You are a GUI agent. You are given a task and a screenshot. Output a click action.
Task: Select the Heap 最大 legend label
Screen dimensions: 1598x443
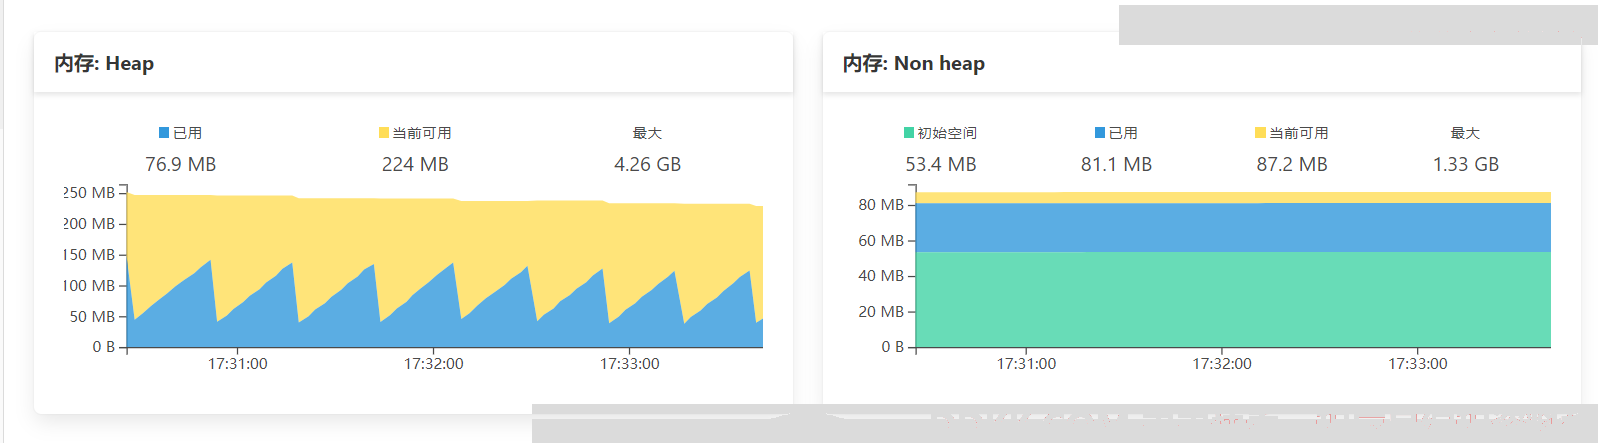coord(647,133)
